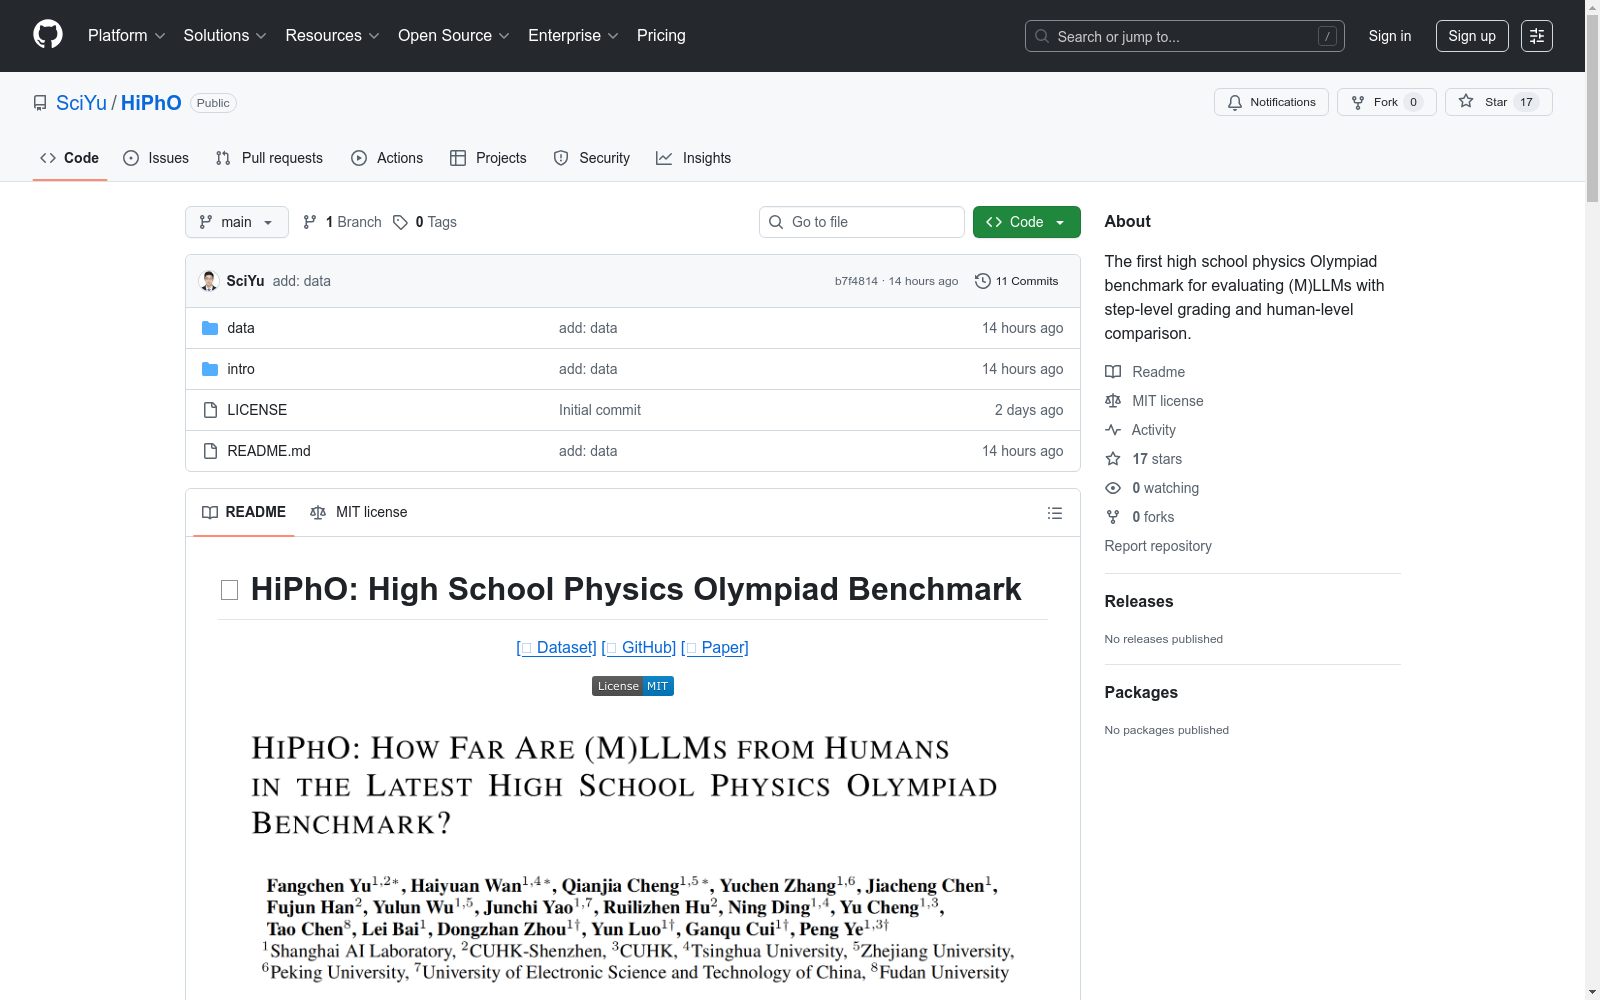Screen dimensions: 1600x1000
Task: Select the README tab in file viewer
Action: (x=244, y=512)
